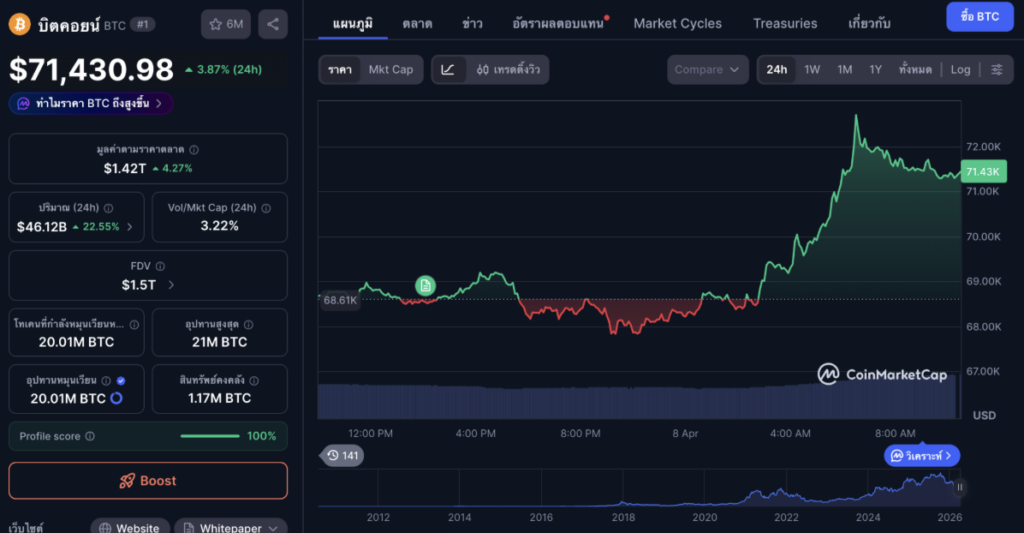Open the Market Cycles tab
Viewport: 1024px width, 533px height.
[x=677, y=23]
